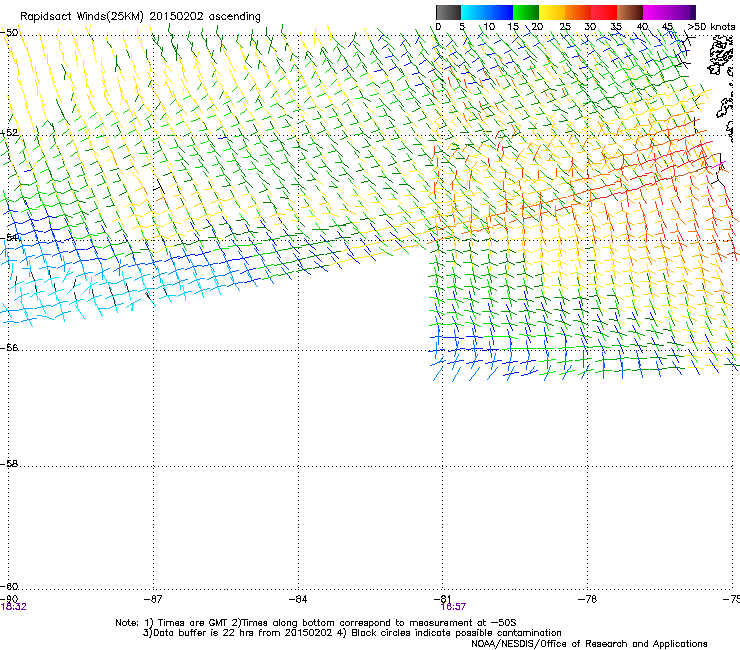Click the magenta 40-45 knots legend segment

tap(656, 12)
